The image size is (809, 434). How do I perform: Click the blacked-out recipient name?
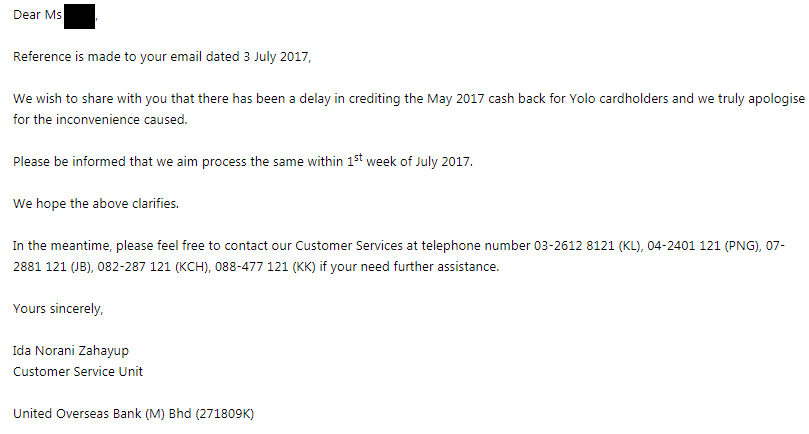pos(79,16)
